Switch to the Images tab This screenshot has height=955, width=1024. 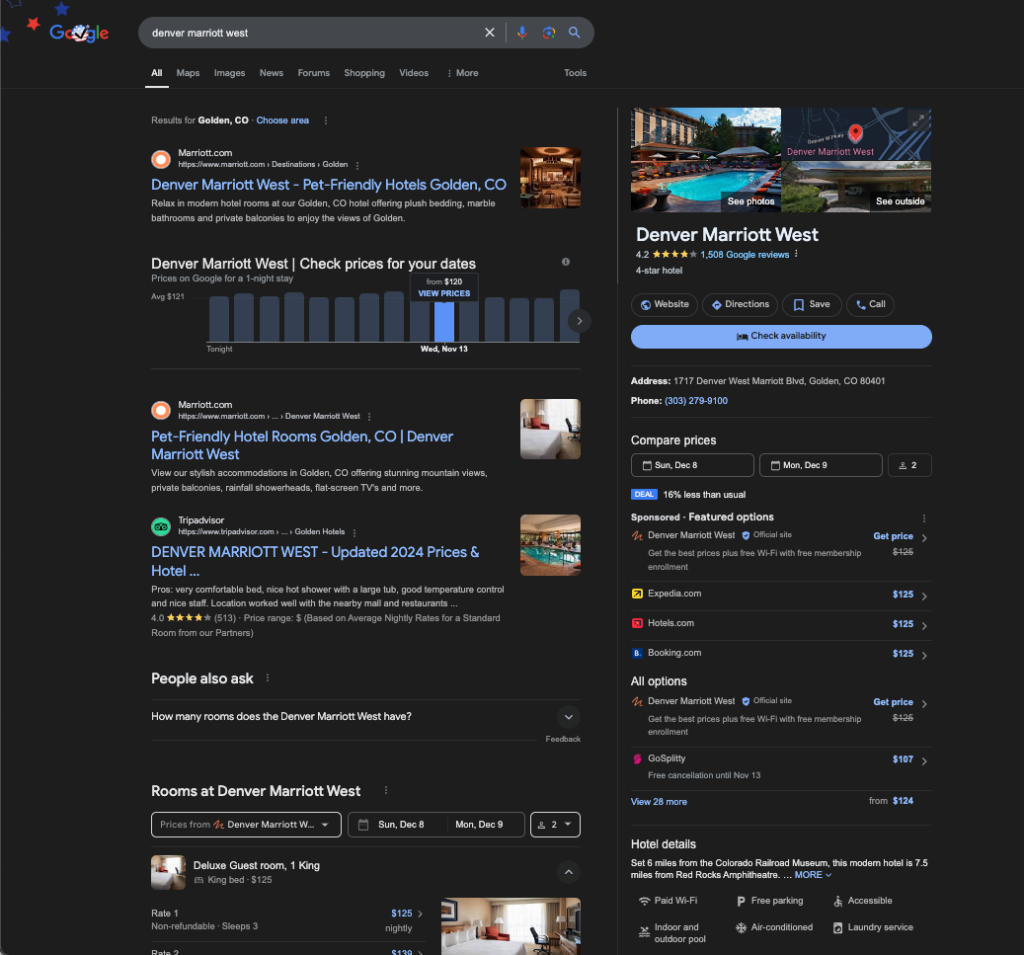(x=229, y=73)
